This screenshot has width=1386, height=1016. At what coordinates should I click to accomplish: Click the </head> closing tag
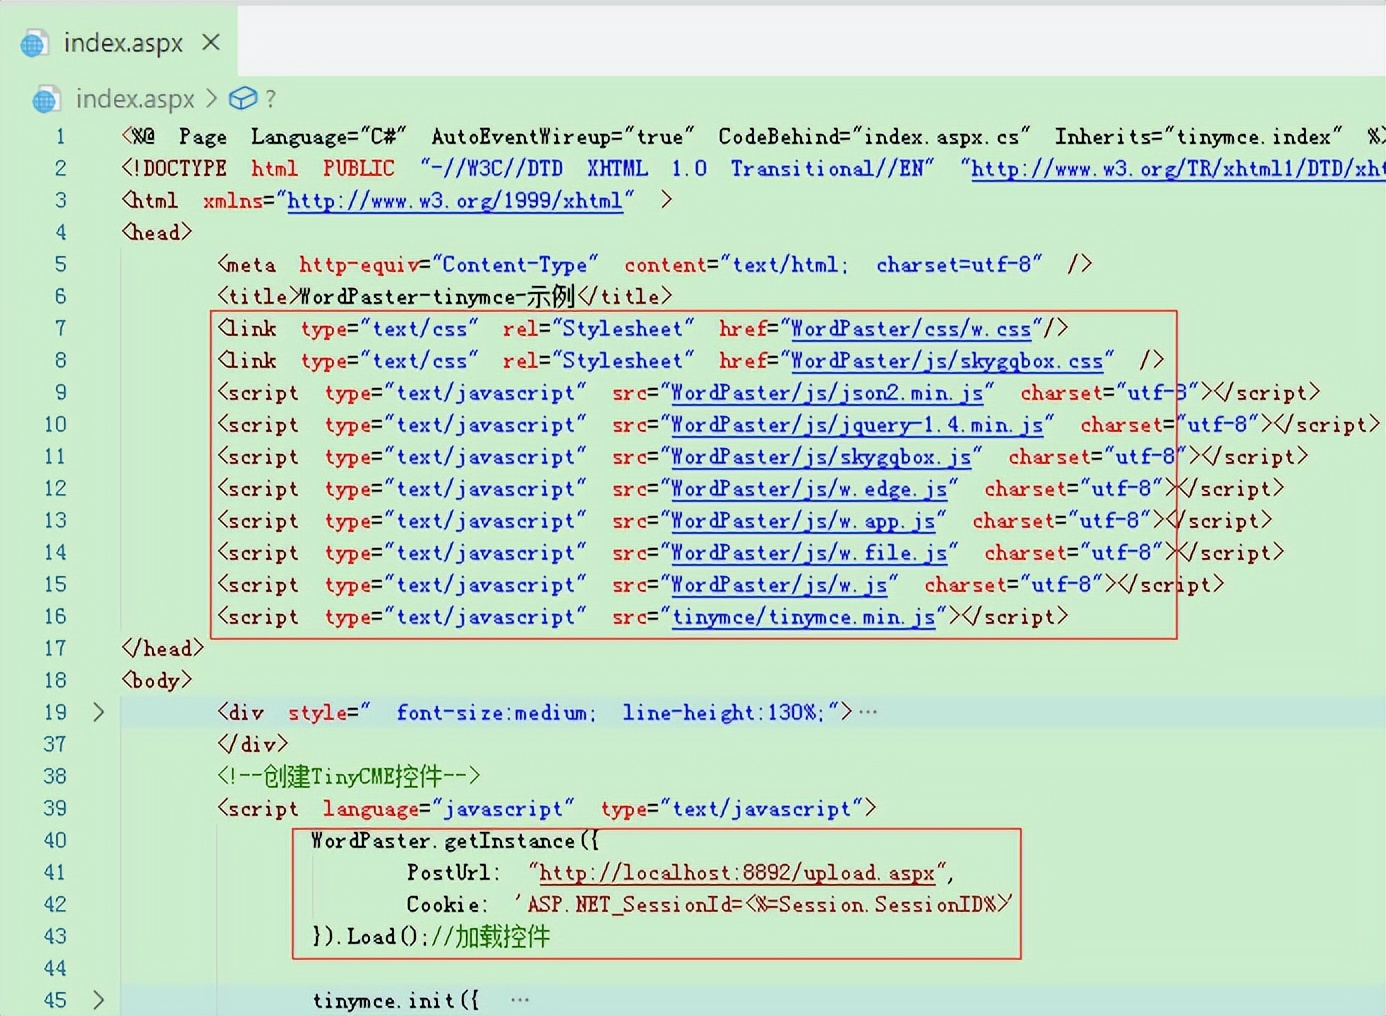[x=162, y=649]
